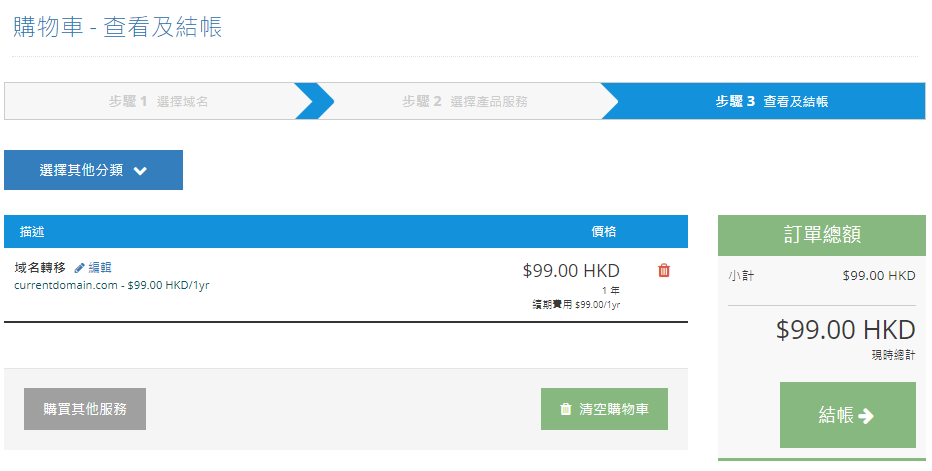Open the 編輯 link for the domain transfer
The image size is (932, 471).
(x=100, y=268)
